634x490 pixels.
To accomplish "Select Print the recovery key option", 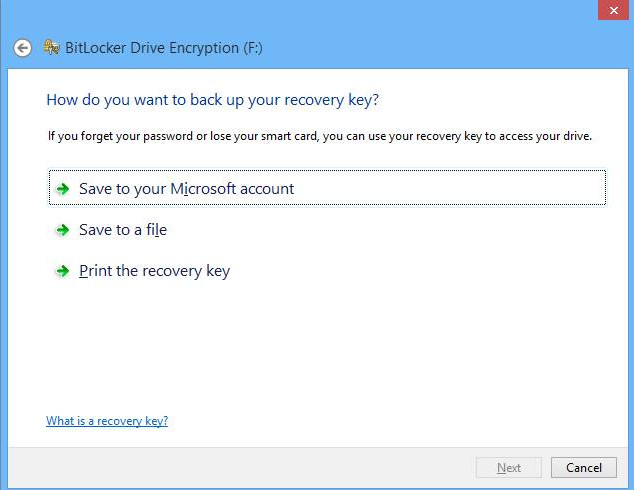I will coord(154,271).
